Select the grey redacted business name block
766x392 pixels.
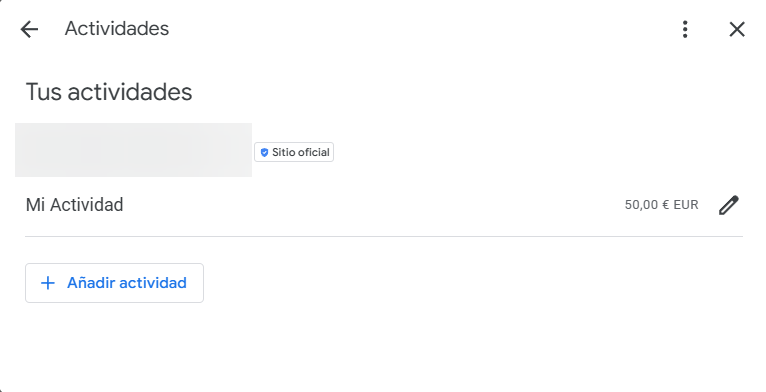point(133,150)
